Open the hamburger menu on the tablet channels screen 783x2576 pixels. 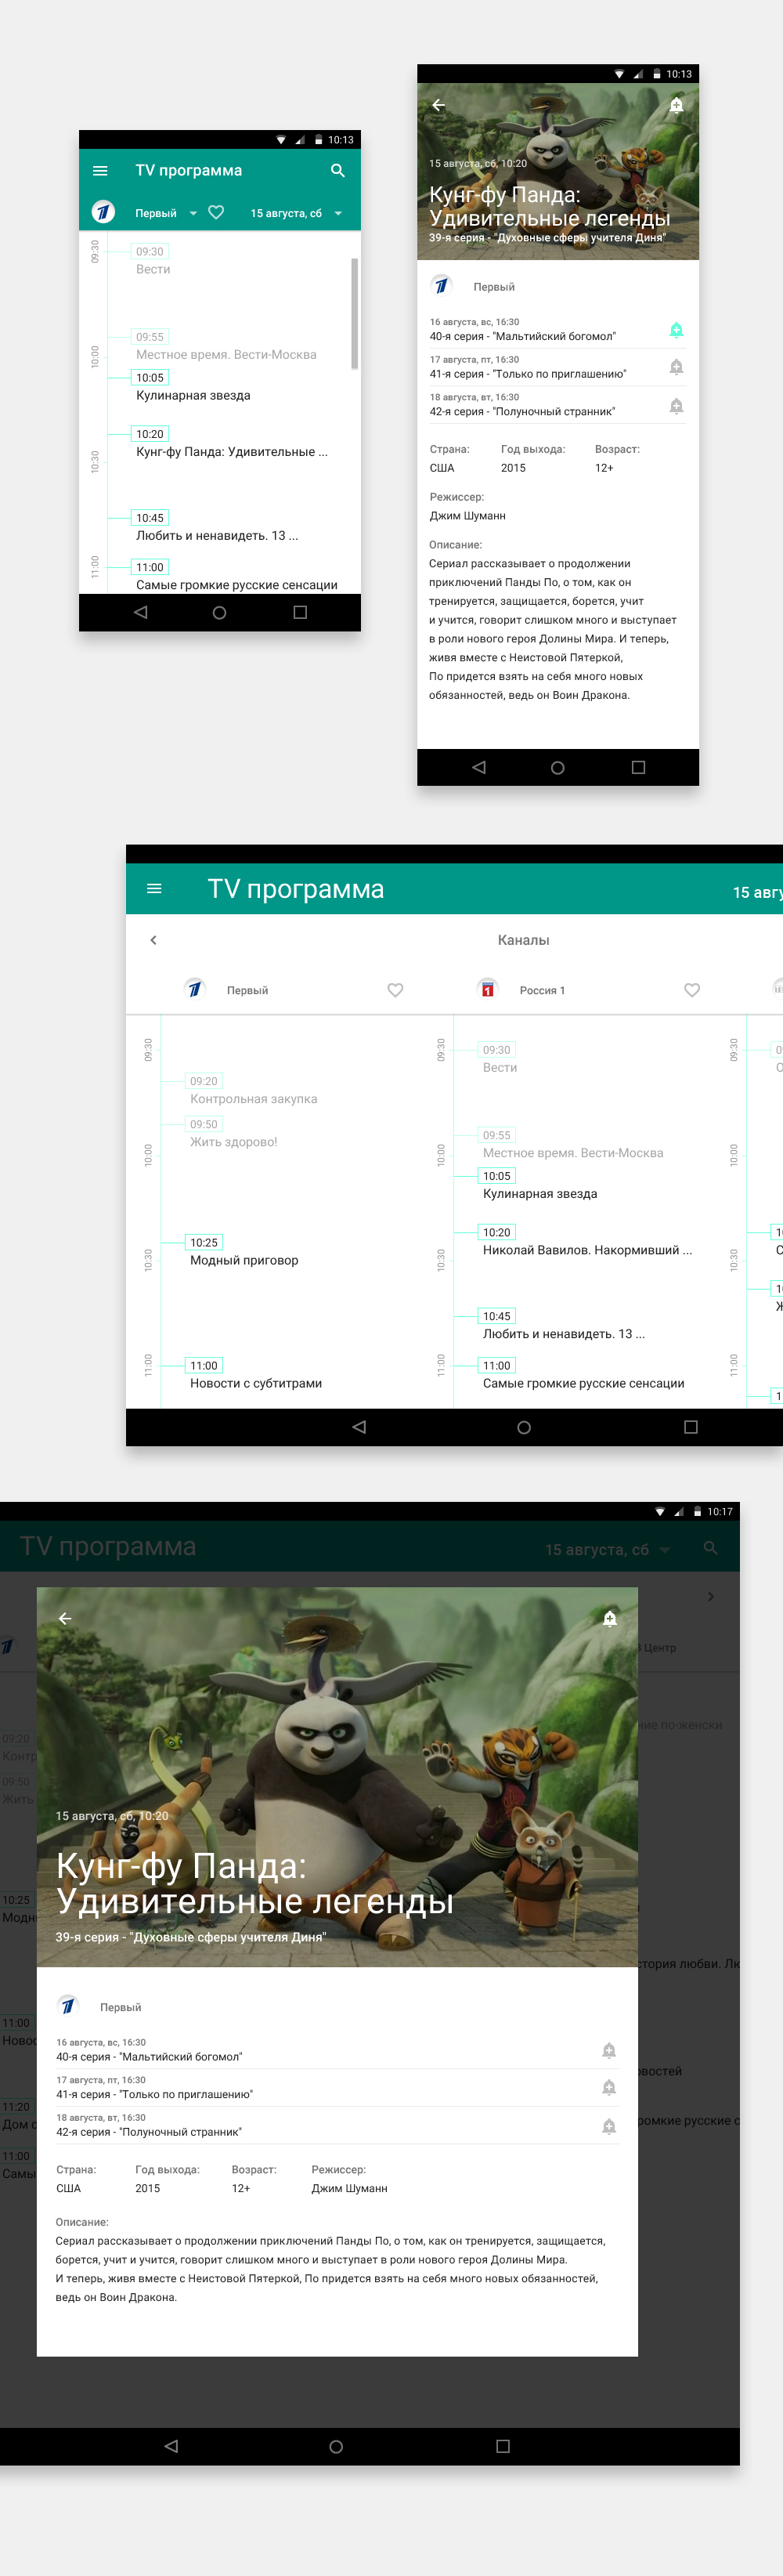(154, 889)
